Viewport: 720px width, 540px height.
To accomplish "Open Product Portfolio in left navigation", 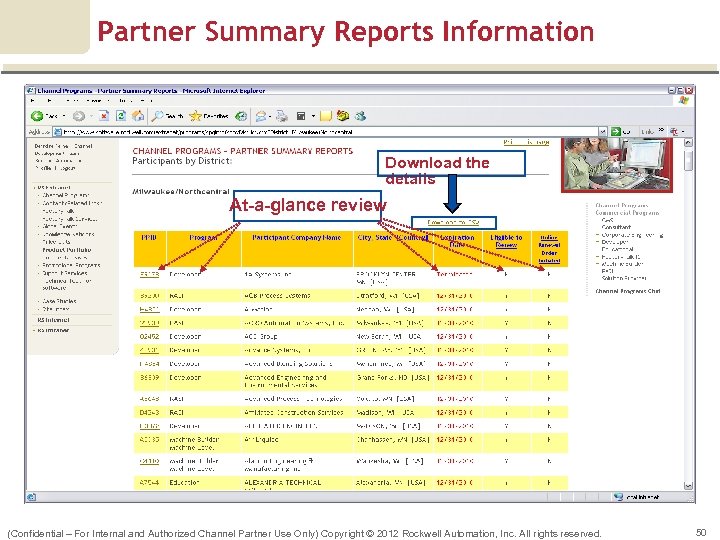I will point(67,250).
